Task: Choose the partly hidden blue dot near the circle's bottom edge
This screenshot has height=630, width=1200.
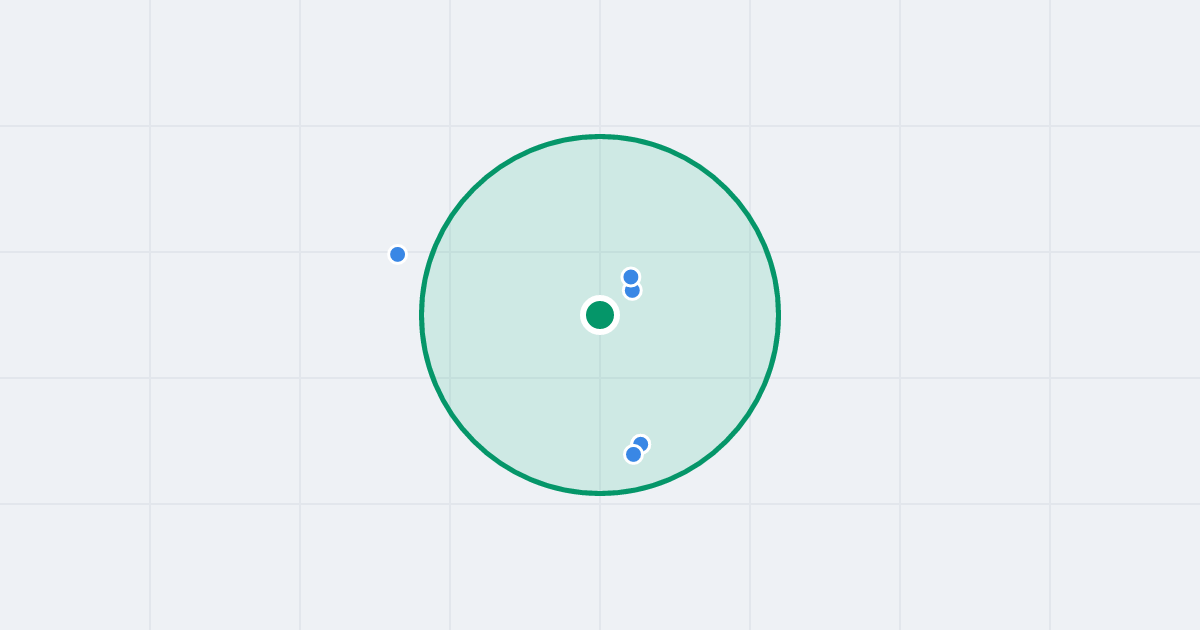Action: pos(641,444)
